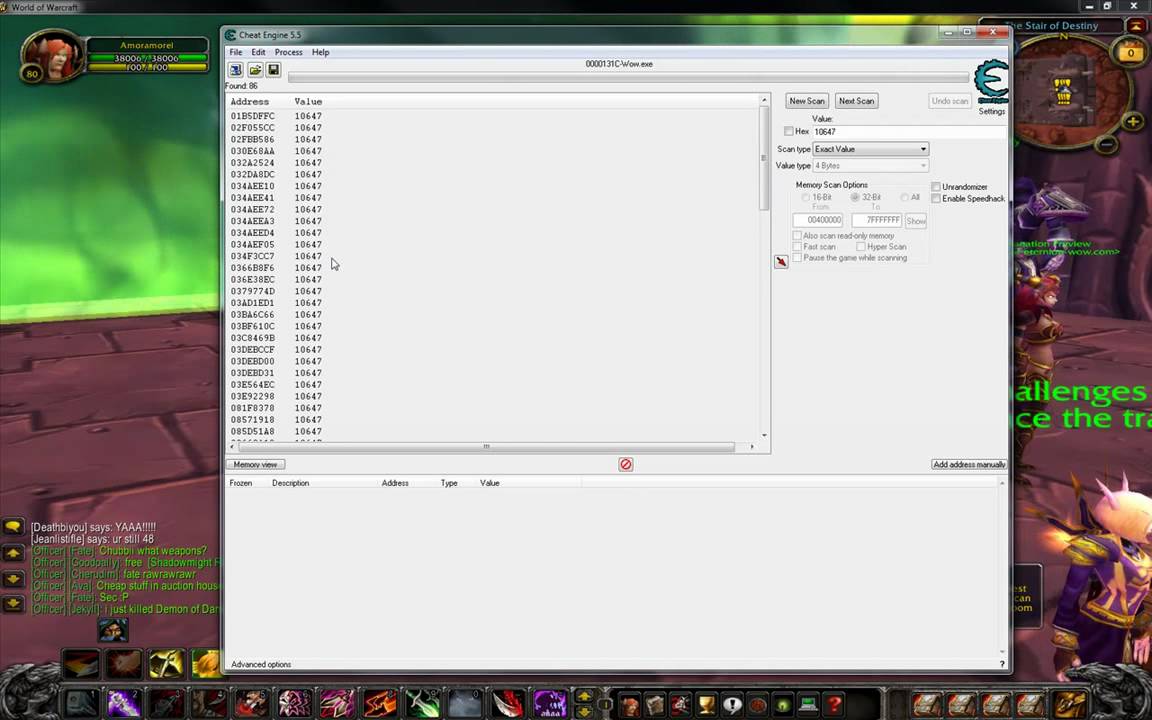Viewport: 1152px width, 720px height.
Task: Open the Scan type Exact Value dropdown
Action: 871,149
